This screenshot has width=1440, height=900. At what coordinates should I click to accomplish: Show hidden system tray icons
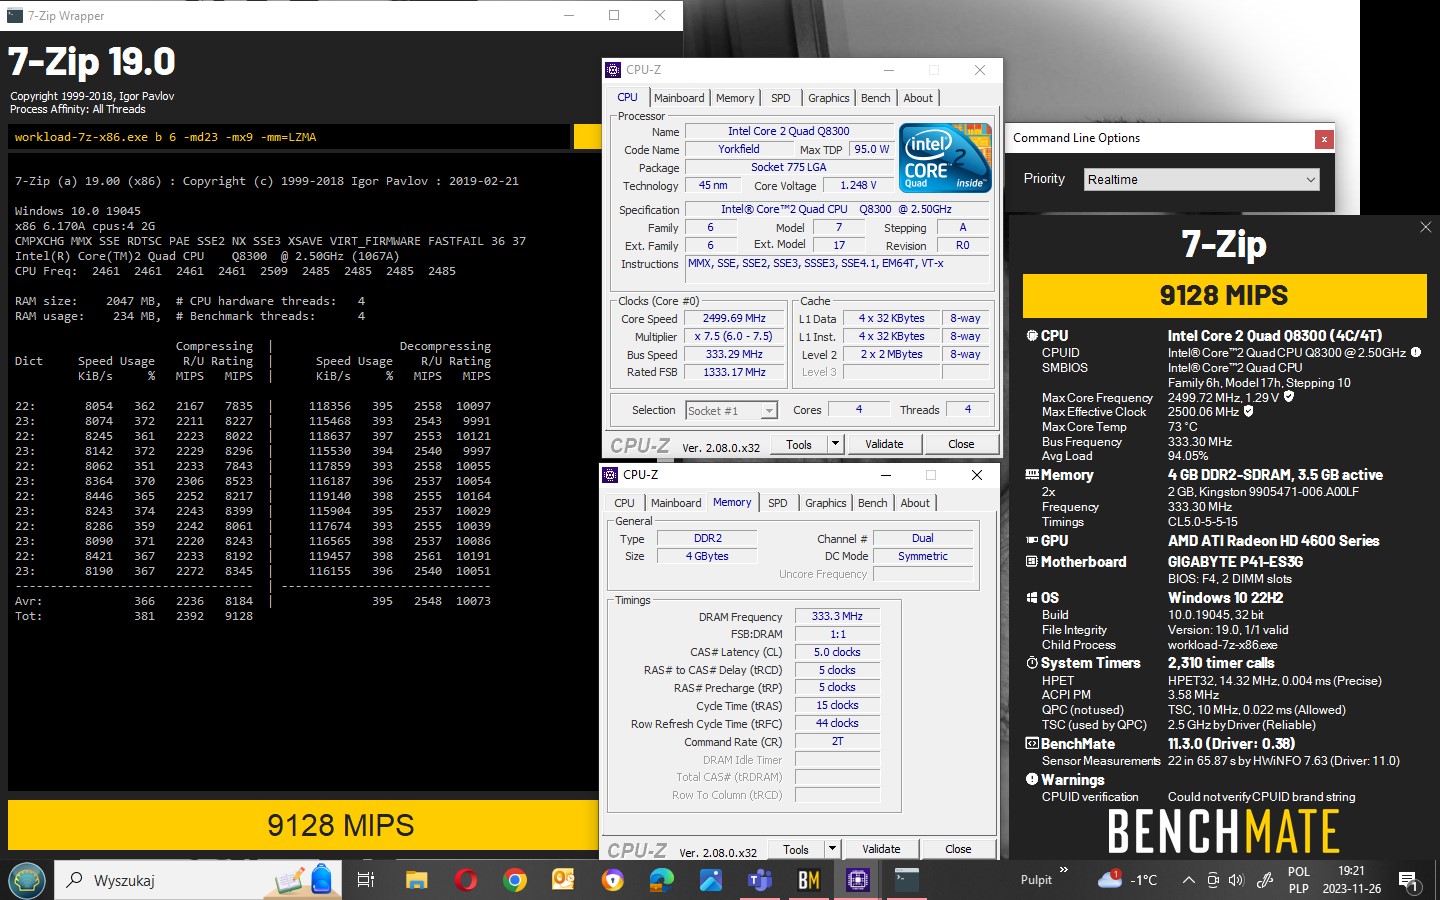tap(1188, 880)
